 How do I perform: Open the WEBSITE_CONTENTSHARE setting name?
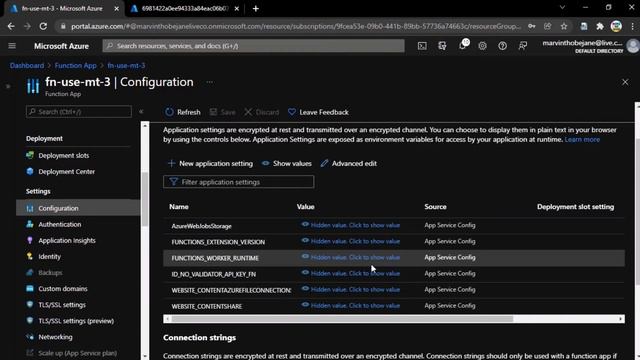coord(207,307)
